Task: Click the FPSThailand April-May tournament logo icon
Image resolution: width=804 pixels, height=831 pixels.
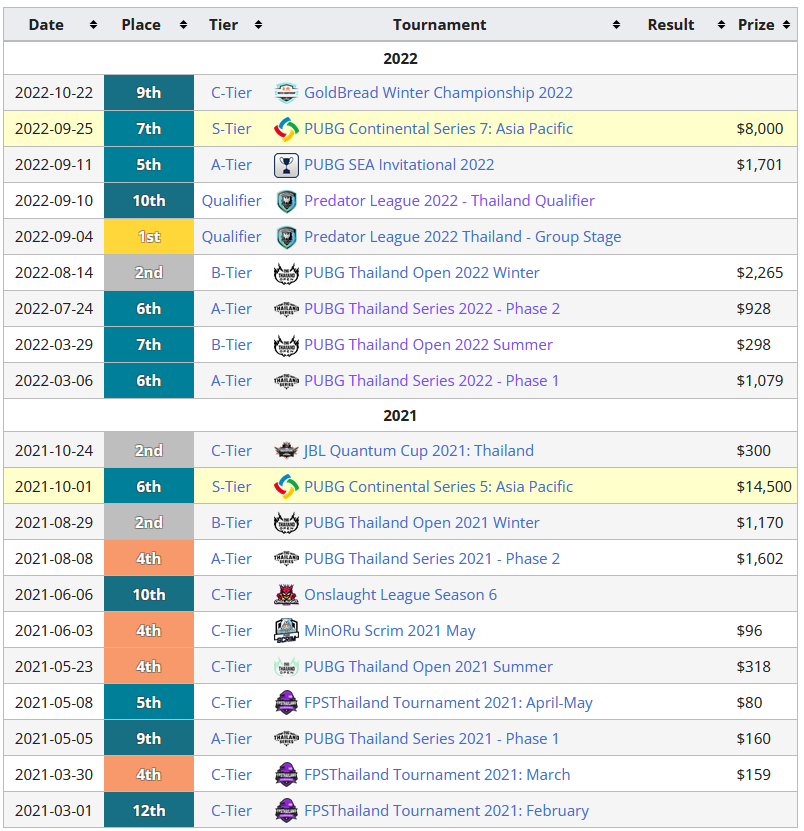Action: pos(286,703)
